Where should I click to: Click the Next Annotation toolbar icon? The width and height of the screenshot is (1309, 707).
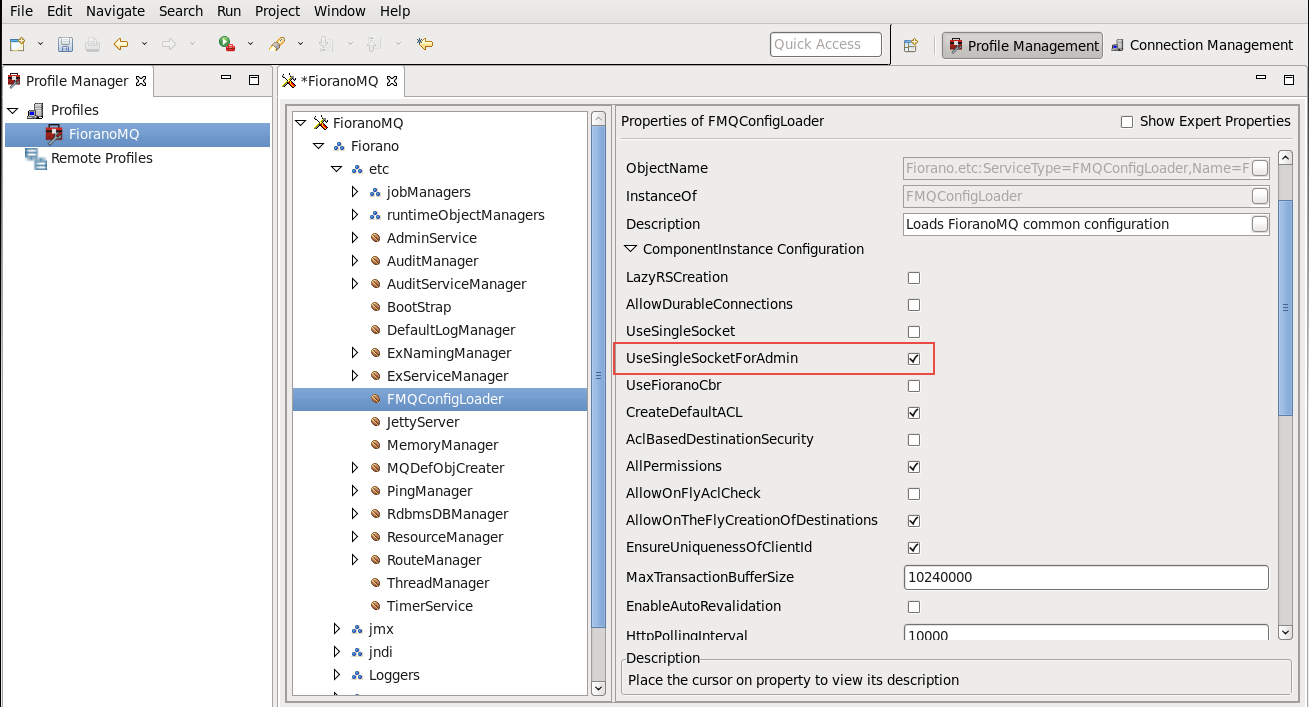point(324,44)
